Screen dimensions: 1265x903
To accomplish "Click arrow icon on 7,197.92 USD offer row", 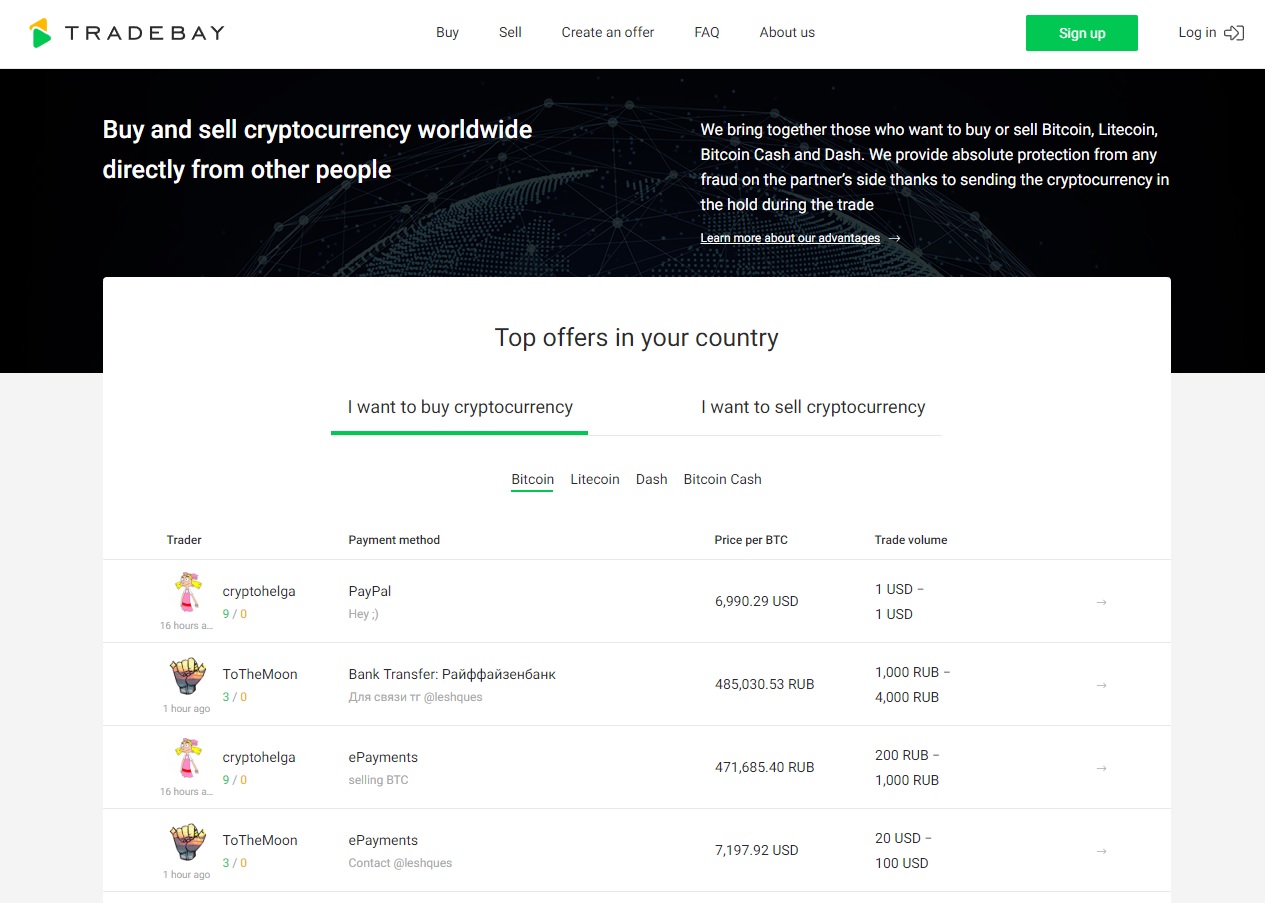I will point(1101,851).
